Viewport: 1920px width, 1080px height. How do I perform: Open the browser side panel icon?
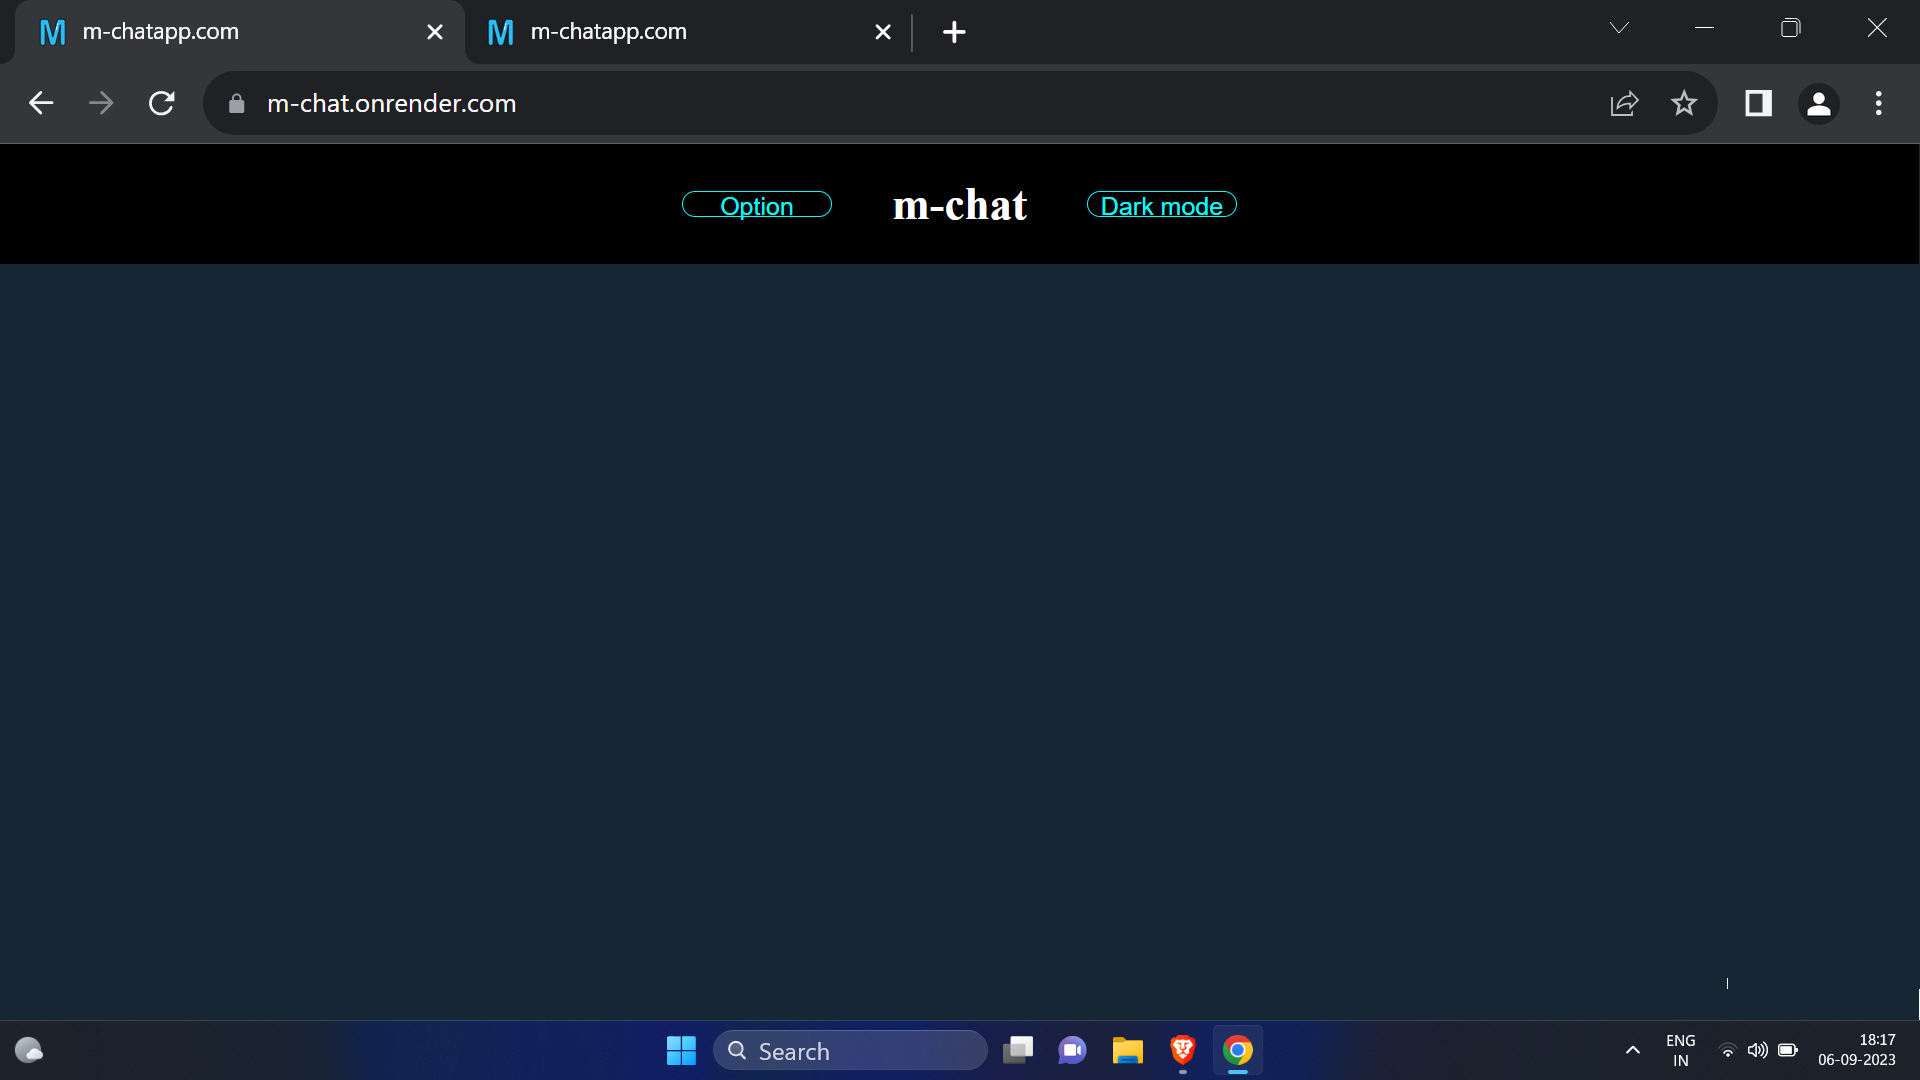pos(1758,103)
